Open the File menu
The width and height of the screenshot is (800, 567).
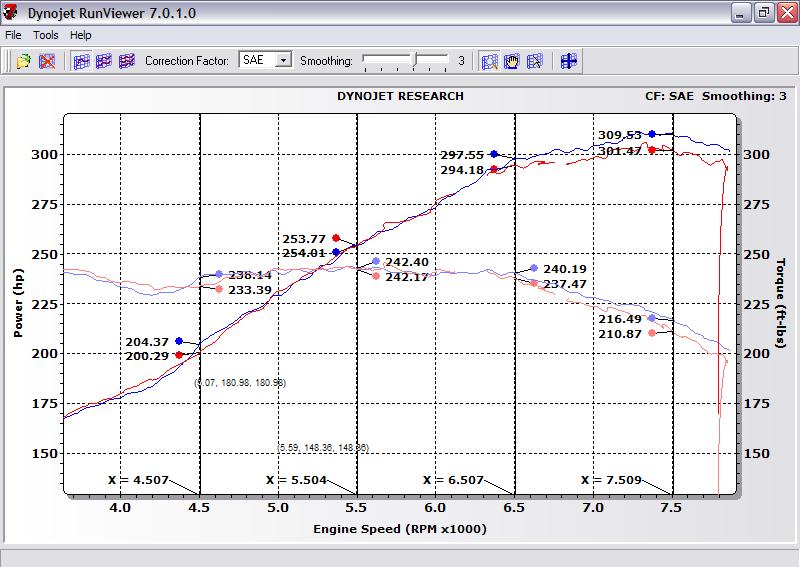[13, 35]
